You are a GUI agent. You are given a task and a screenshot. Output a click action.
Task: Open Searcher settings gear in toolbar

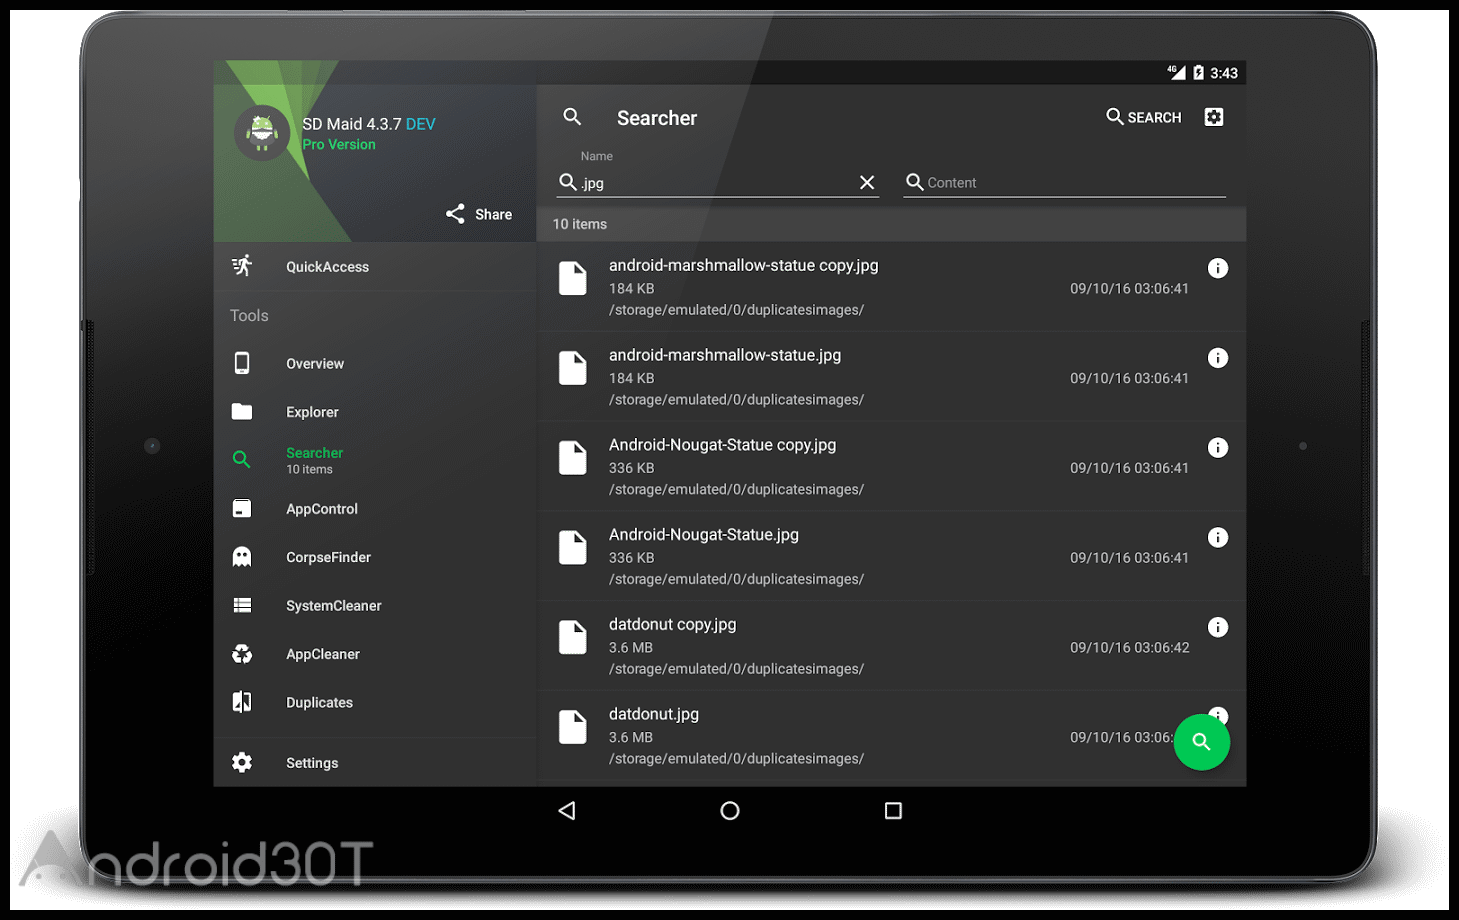pyautogui.click(x=1214, y=117)
